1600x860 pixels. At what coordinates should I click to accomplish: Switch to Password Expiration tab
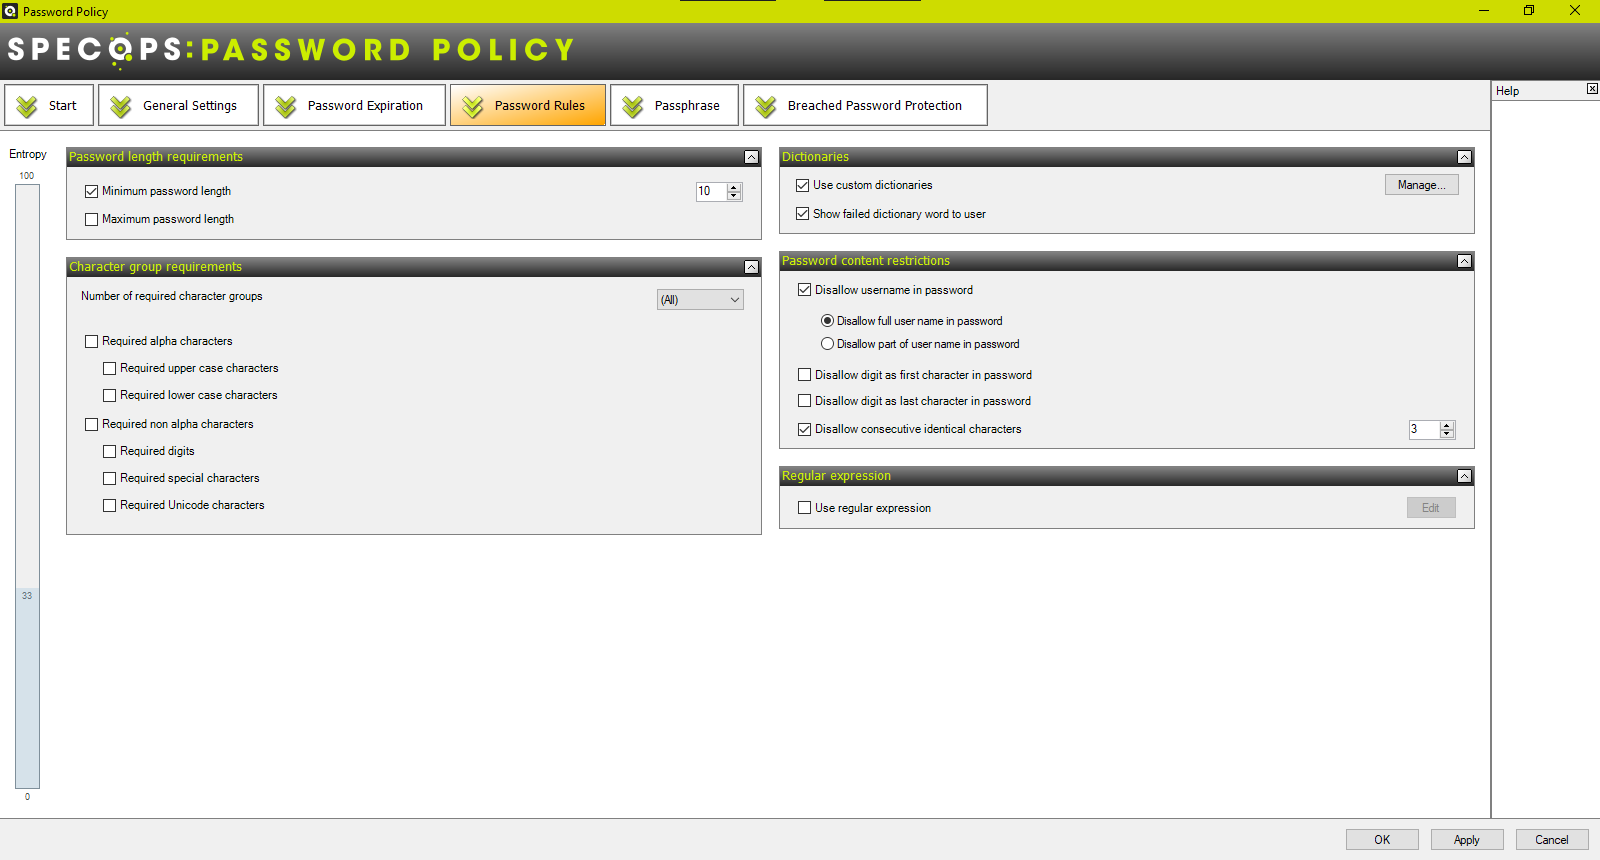[x=354, y=105]
